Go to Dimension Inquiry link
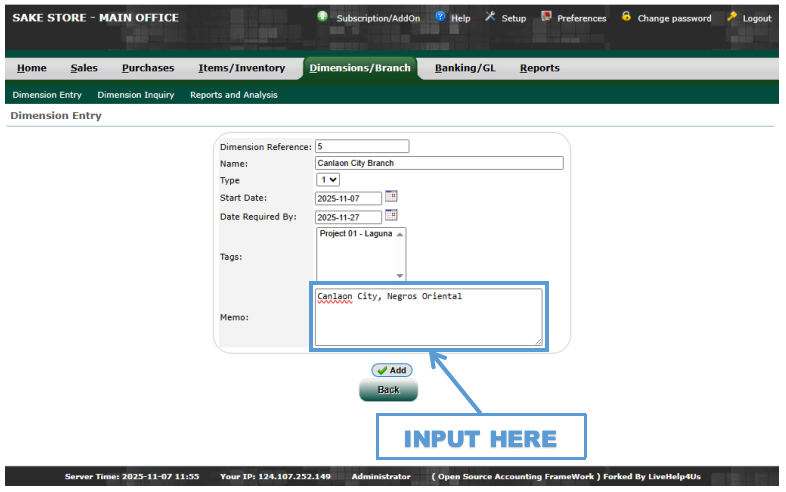 click(136, 95)
